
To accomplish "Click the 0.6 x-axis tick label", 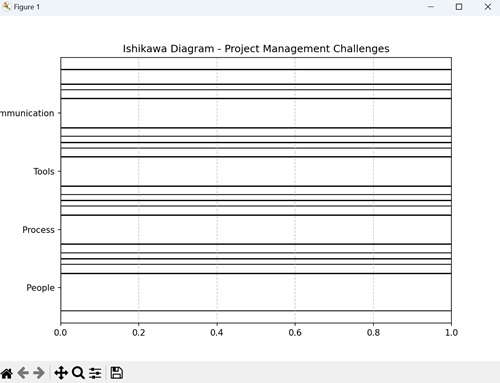I will click(x=295, y=333).
